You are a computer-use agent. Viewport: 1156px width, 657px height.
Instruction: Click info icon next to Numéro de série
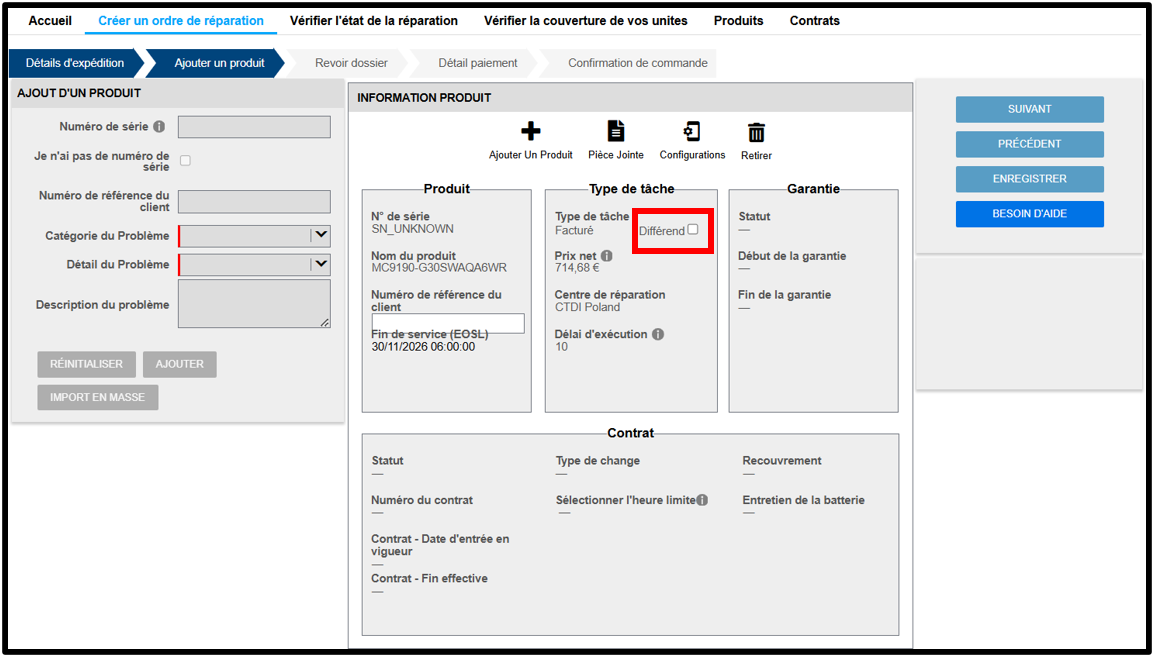tap(159, 127)
